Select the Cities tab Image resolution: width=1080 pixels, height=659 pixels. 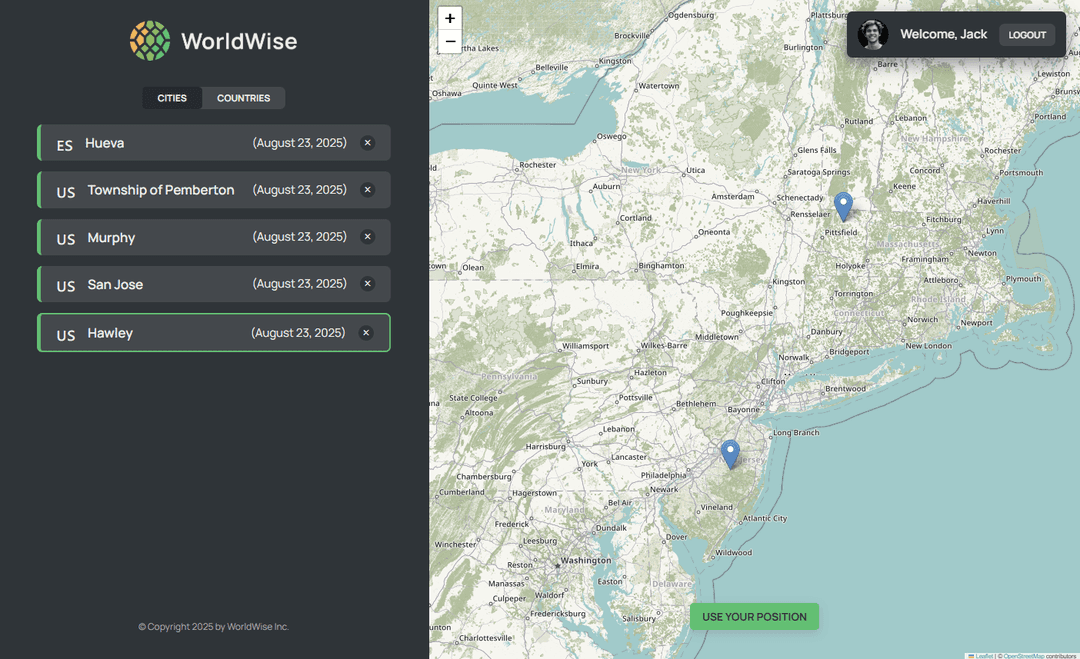[x=172, y=98]
